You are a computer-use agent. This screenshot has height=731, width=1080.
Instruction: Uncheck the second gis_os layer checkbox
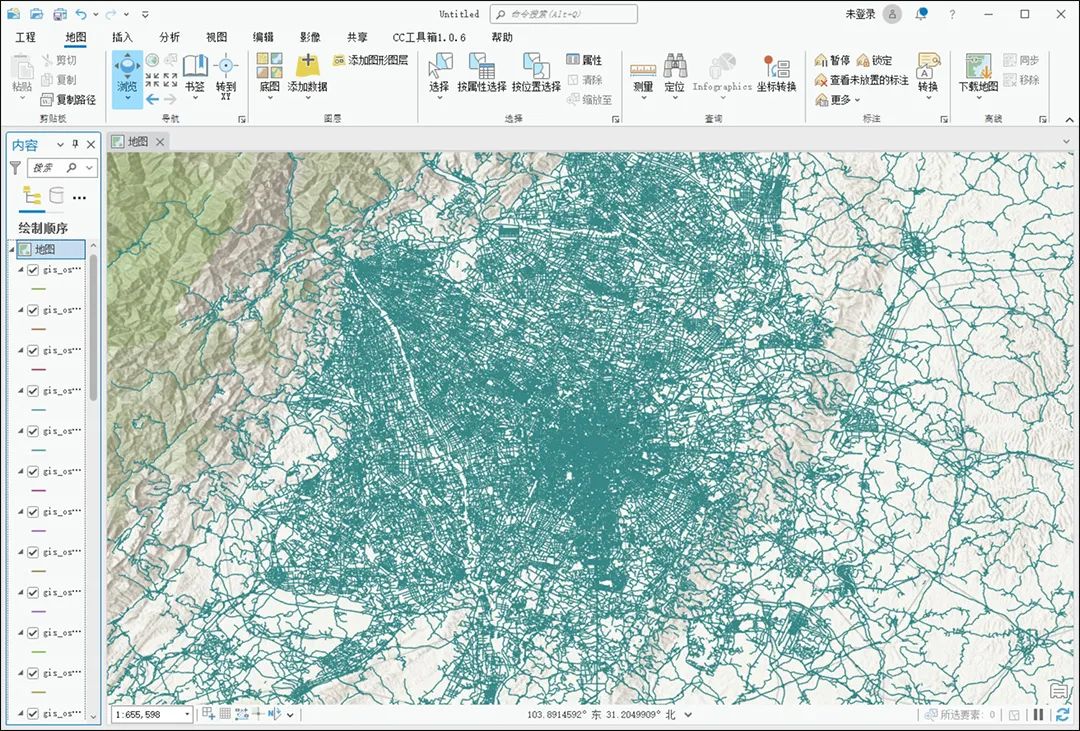pyautogui.click(x=32, y=310)
